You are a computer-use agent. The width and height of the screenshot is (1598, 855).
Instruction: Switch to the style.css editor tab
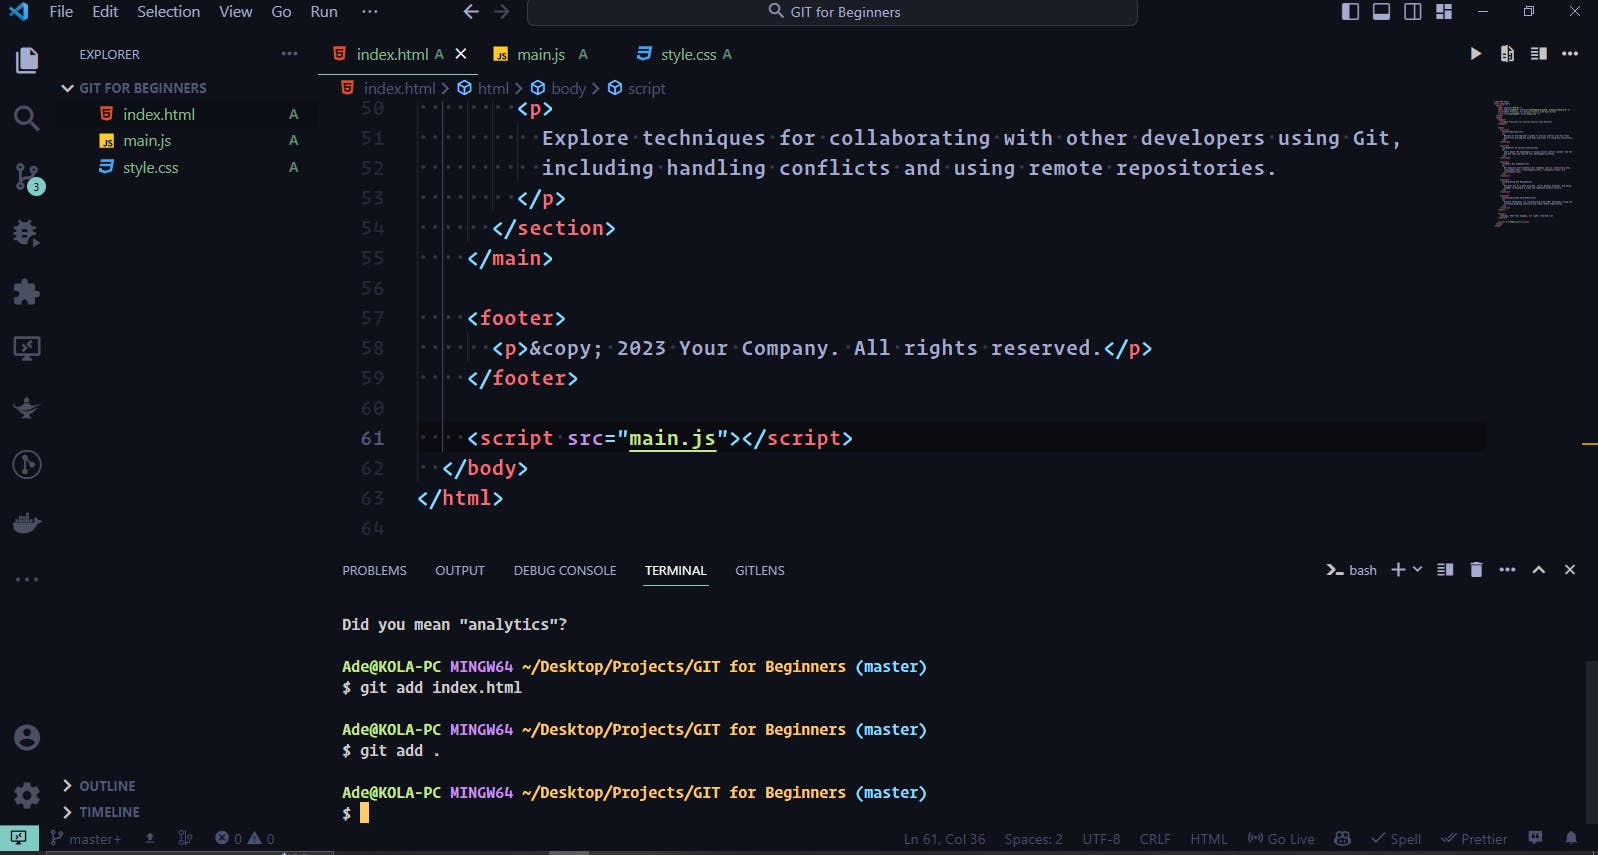pyautogui.click(x=688, y=54)
